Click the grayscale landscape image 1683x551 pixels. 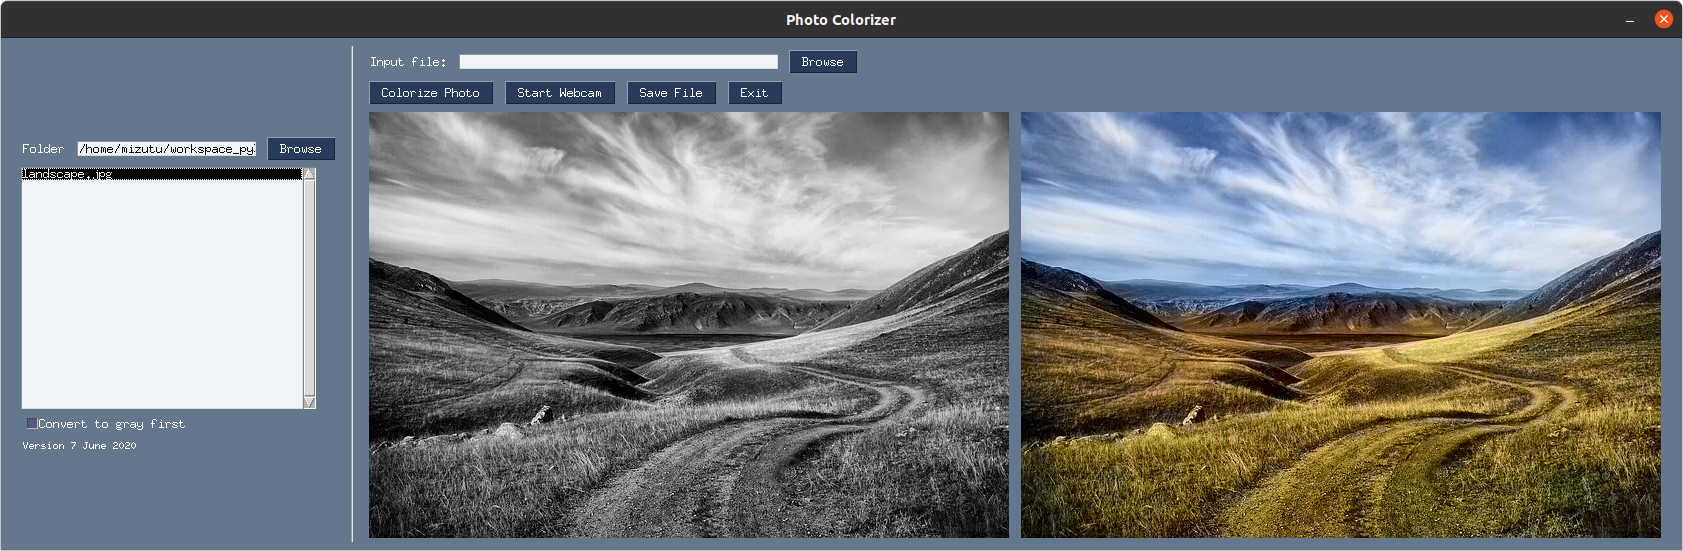pos(688,325)
